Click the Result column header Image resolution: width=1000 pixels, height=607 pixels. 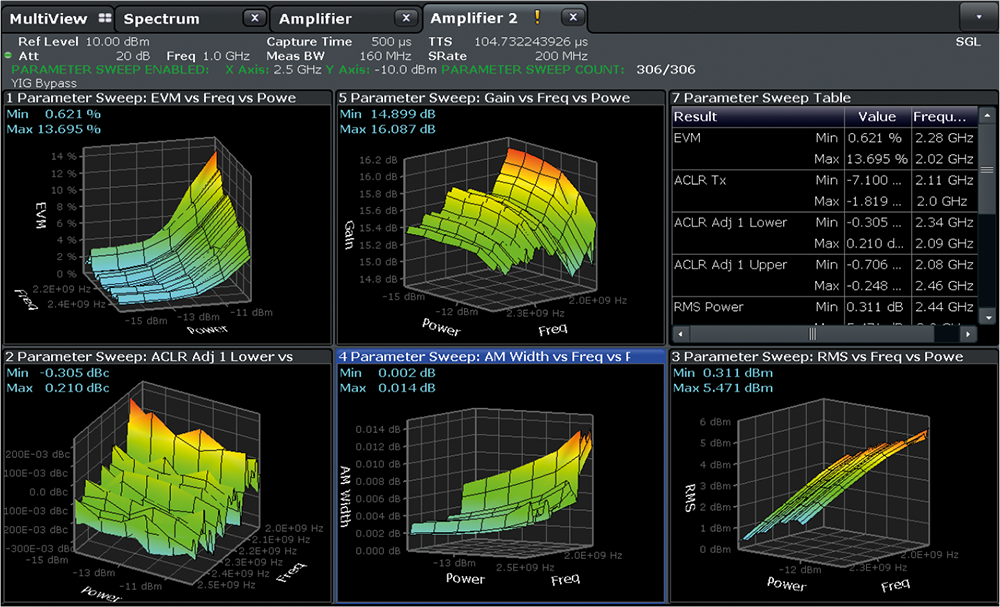point(695,116)
